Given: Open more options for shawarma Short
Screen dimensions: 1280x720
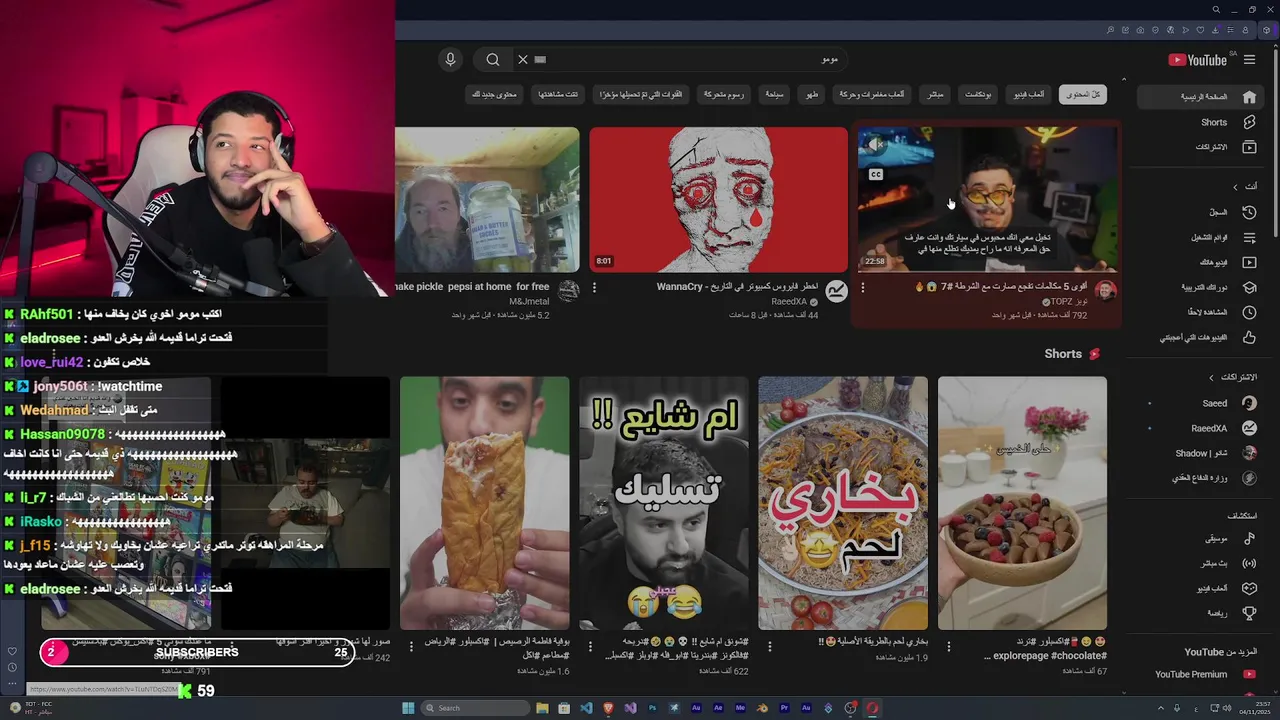Looking at the screenshot, I should tap(411, 646).
